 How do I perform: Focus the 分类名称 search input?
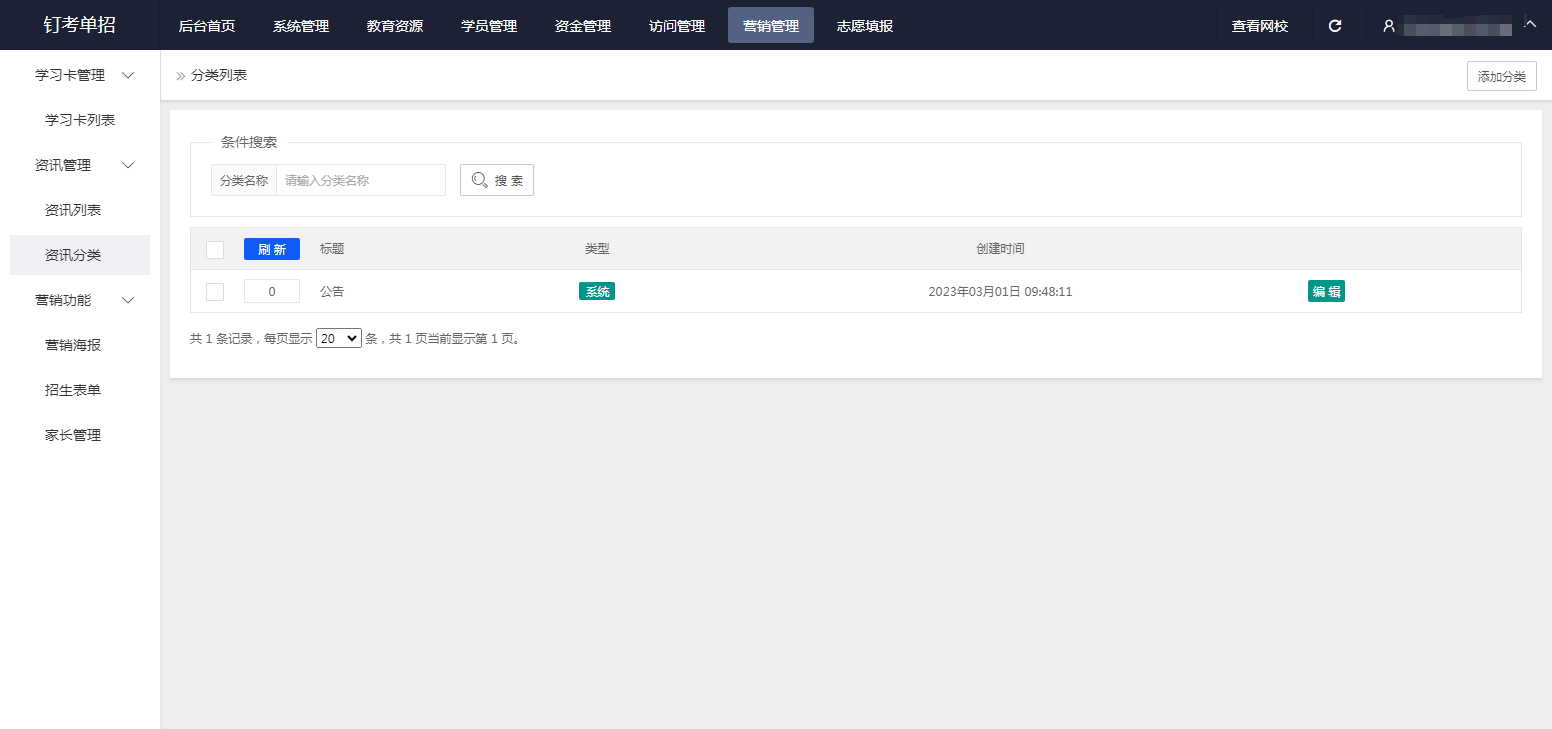tap(361, 180)
